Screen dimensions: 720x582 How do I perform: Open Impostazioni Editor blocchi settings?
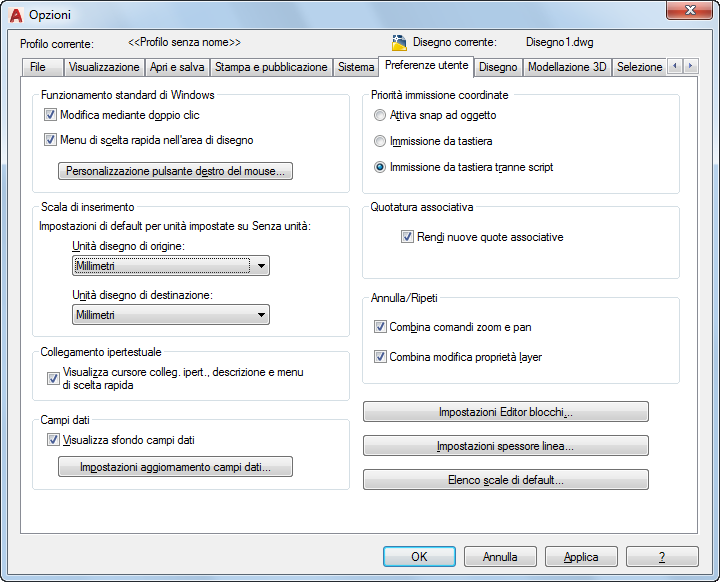tap(506, 412)
